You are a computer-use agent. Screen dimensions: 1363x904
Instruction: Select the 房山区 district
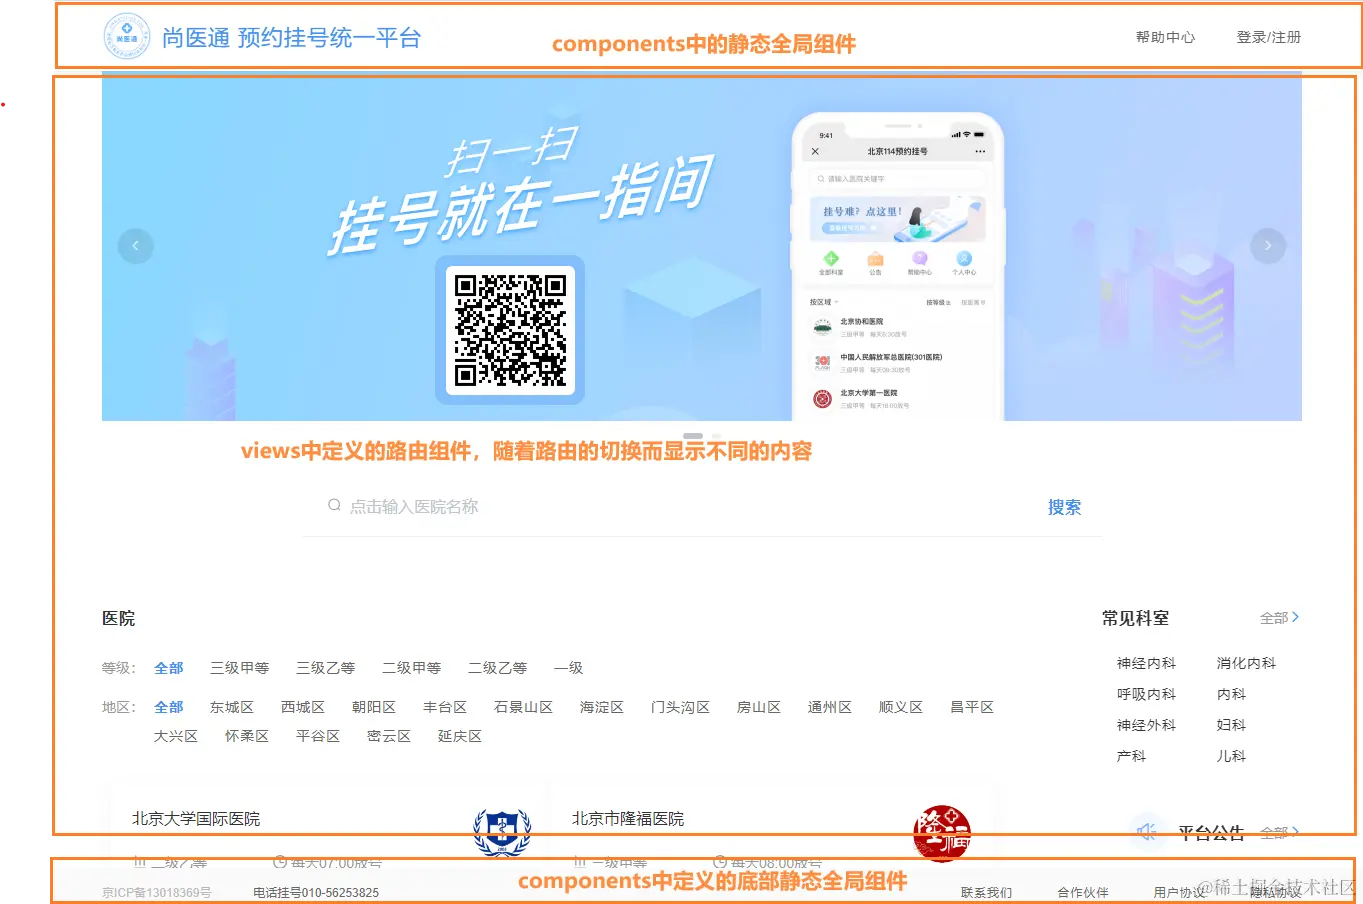pos(759,707)
